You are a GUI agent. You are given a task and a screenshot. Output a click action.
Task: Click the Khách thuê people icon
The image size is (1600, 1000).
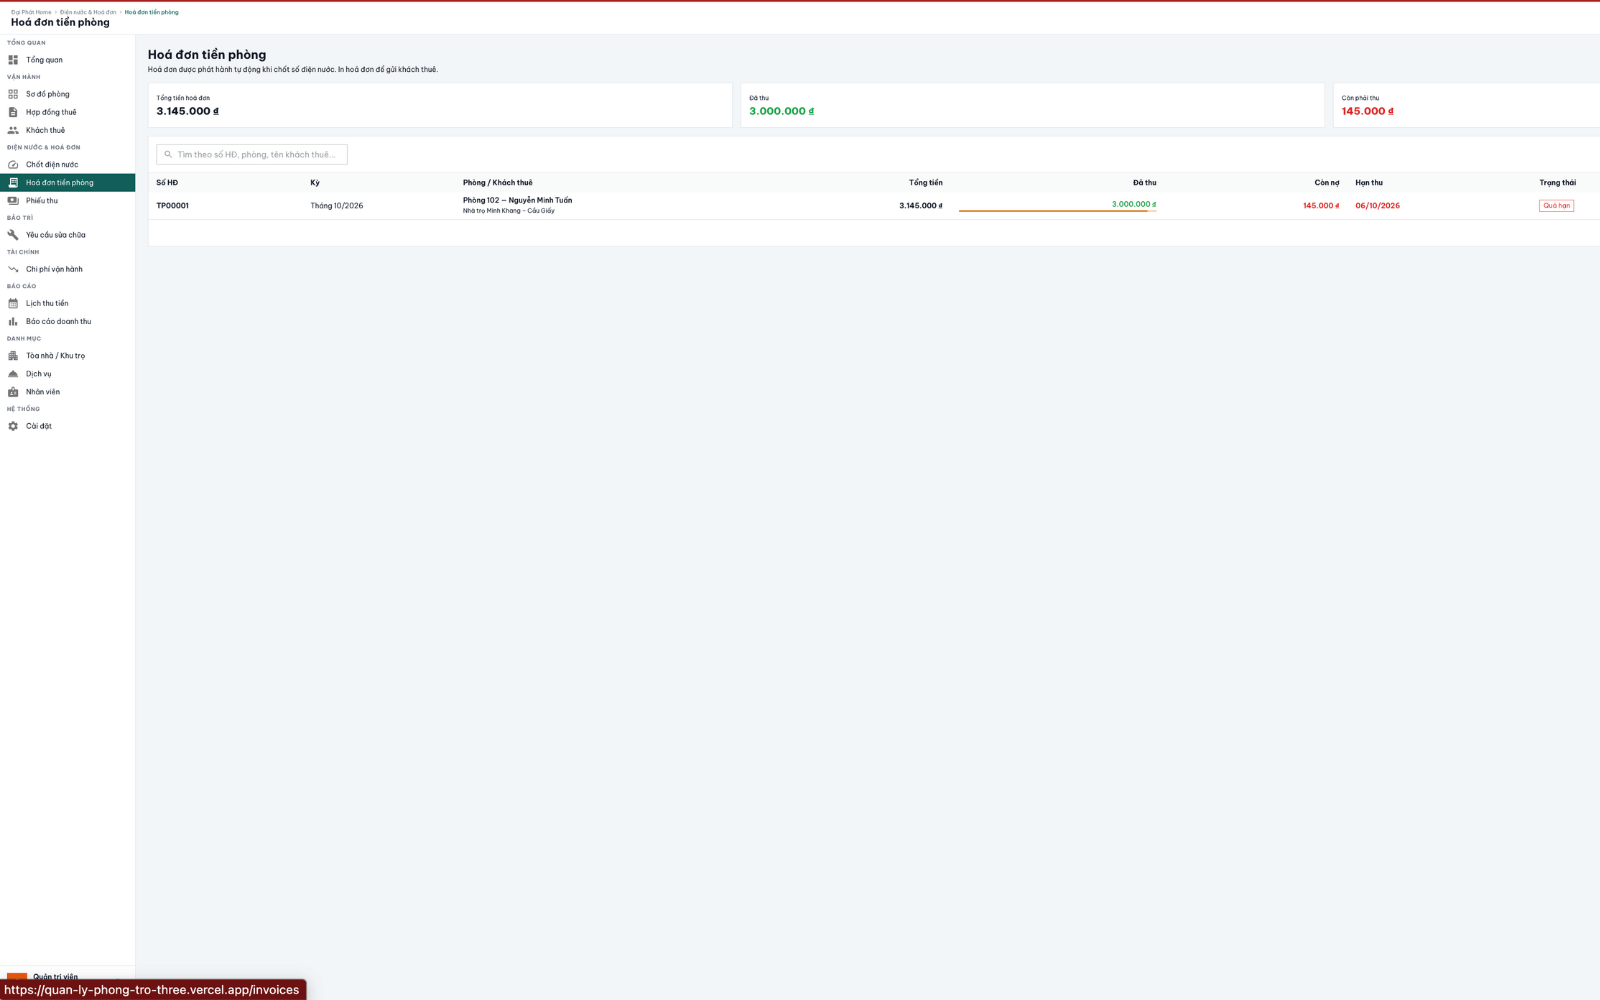(13, 130)
